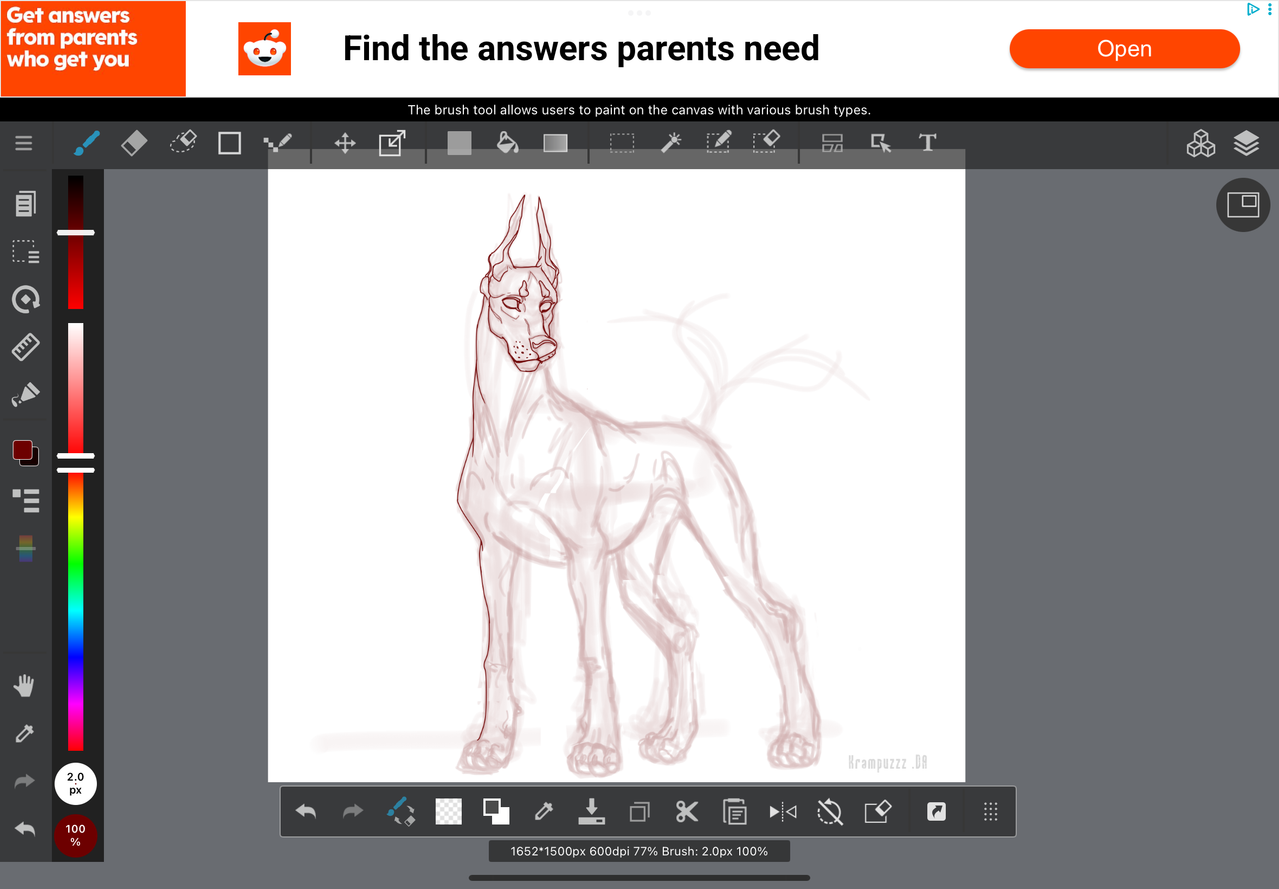Select the solid gray fill rectangle tool

point(459,143)
